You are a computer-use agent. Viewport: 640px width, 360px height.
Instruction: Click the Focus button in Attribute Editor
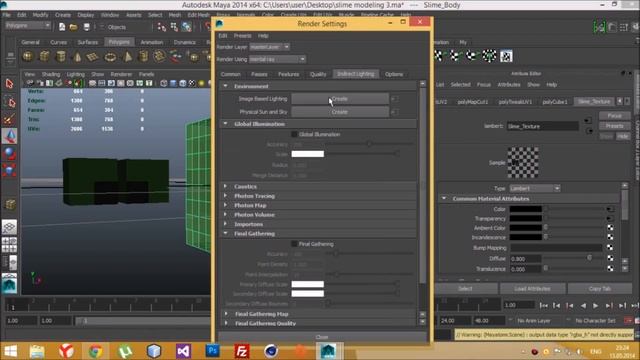[x=614, y=116]
